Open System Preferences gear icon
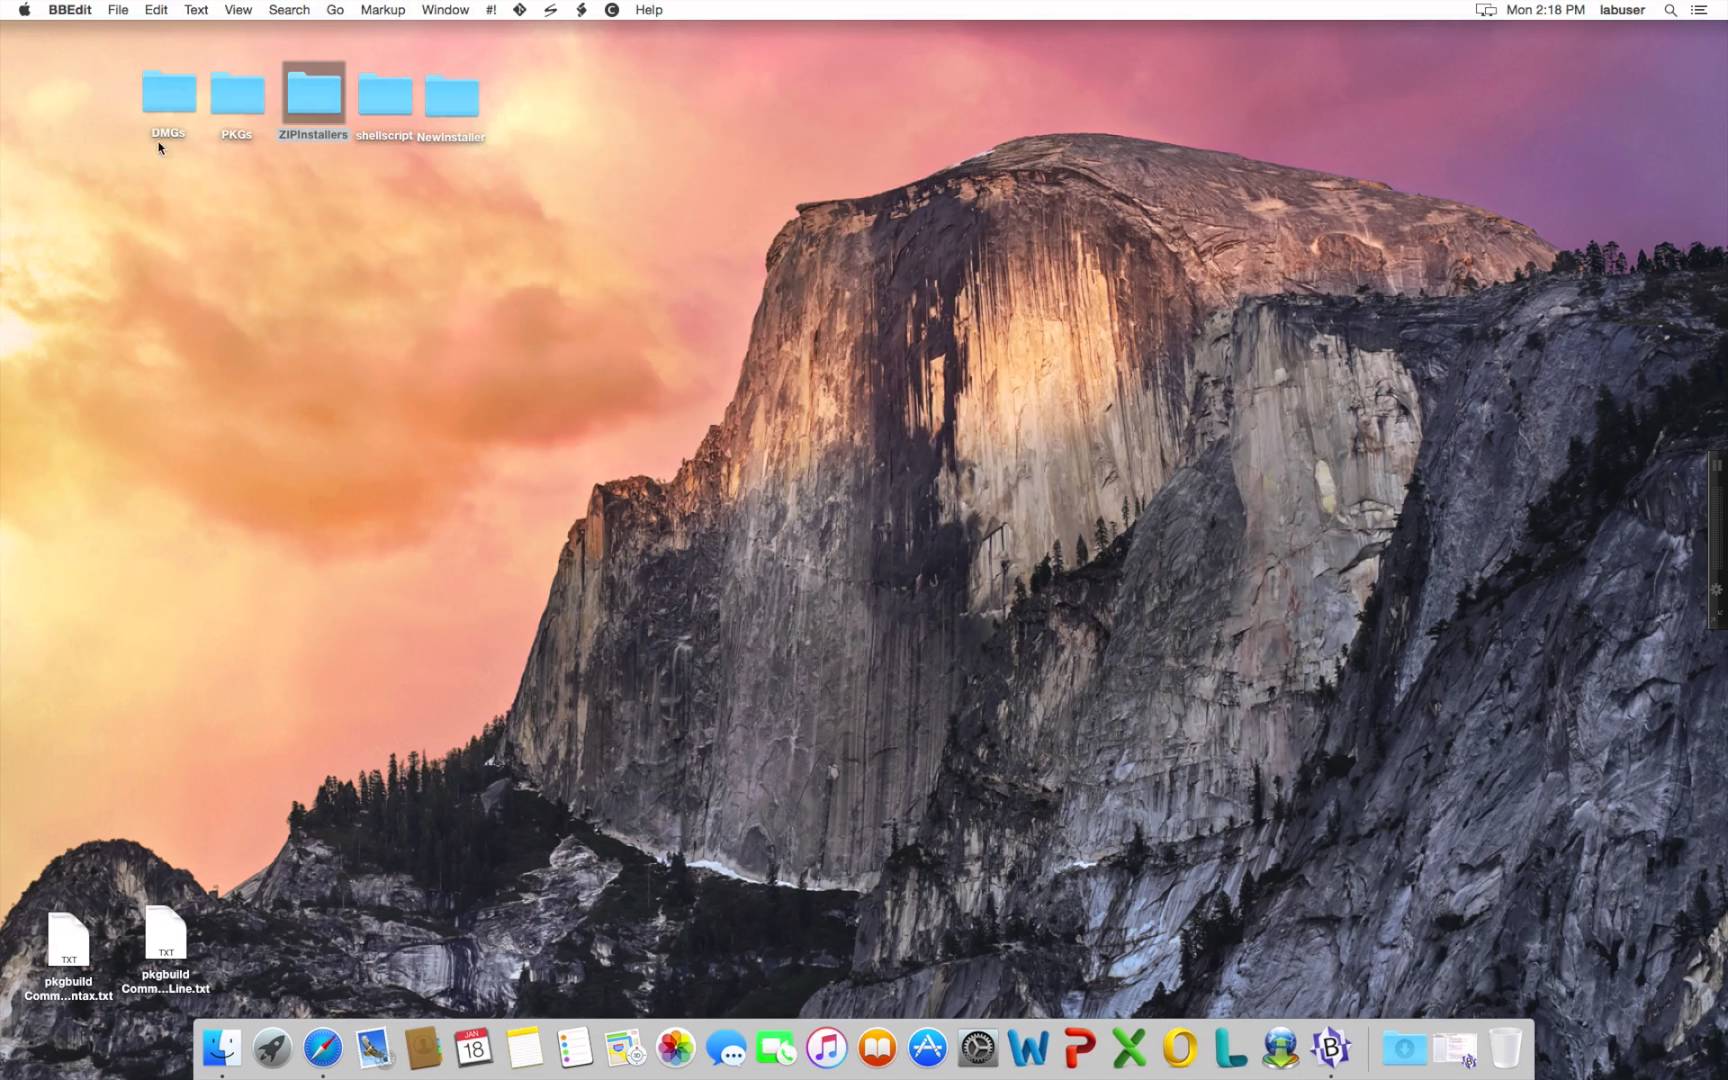The width and height of the screenshot is (1728, 1080). click(978, 1048)
